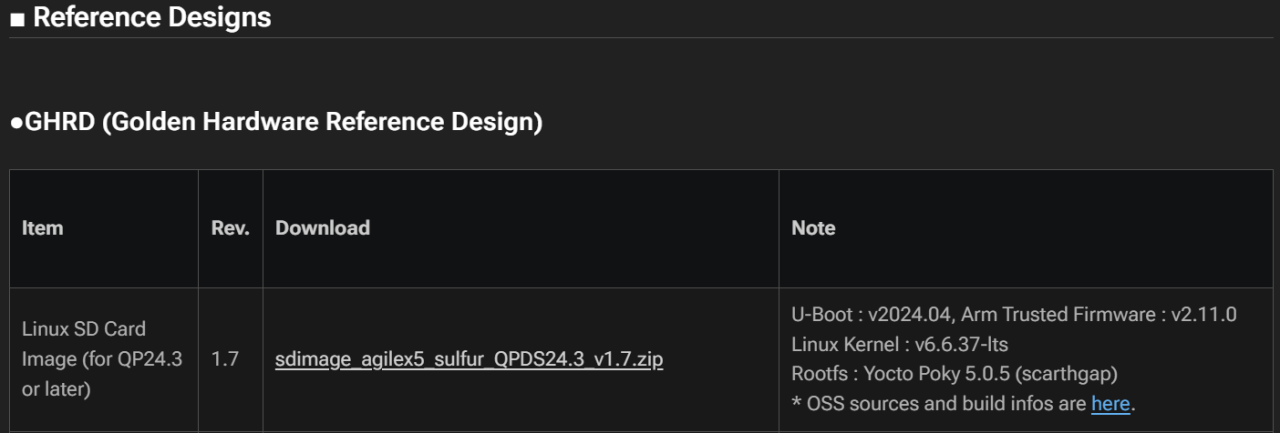1280x433 pixels.
Task: Click the divider line under Reference Designs
Action: (640, 38)
